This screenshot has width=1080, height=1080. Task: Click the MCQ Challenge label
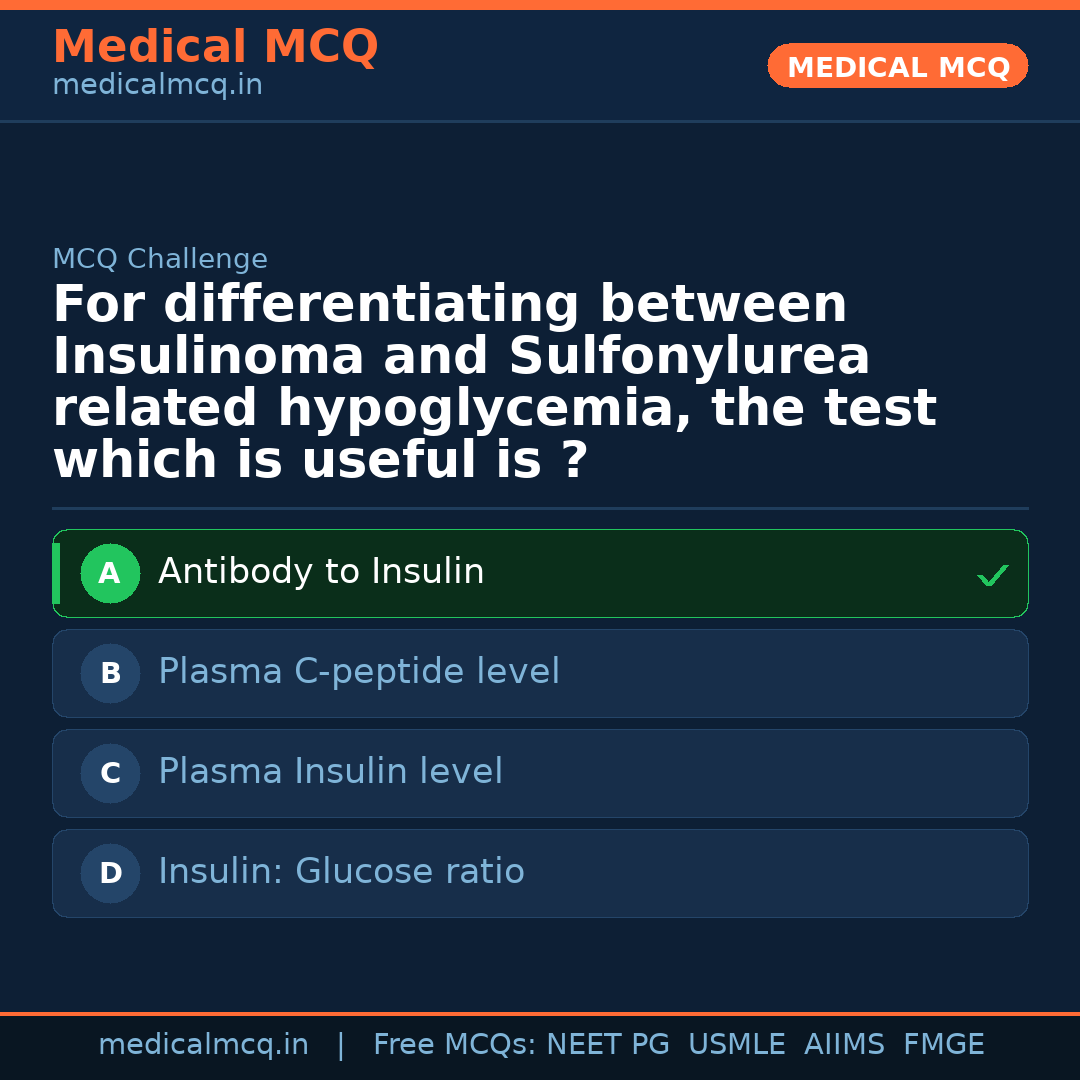pos(160,260)
